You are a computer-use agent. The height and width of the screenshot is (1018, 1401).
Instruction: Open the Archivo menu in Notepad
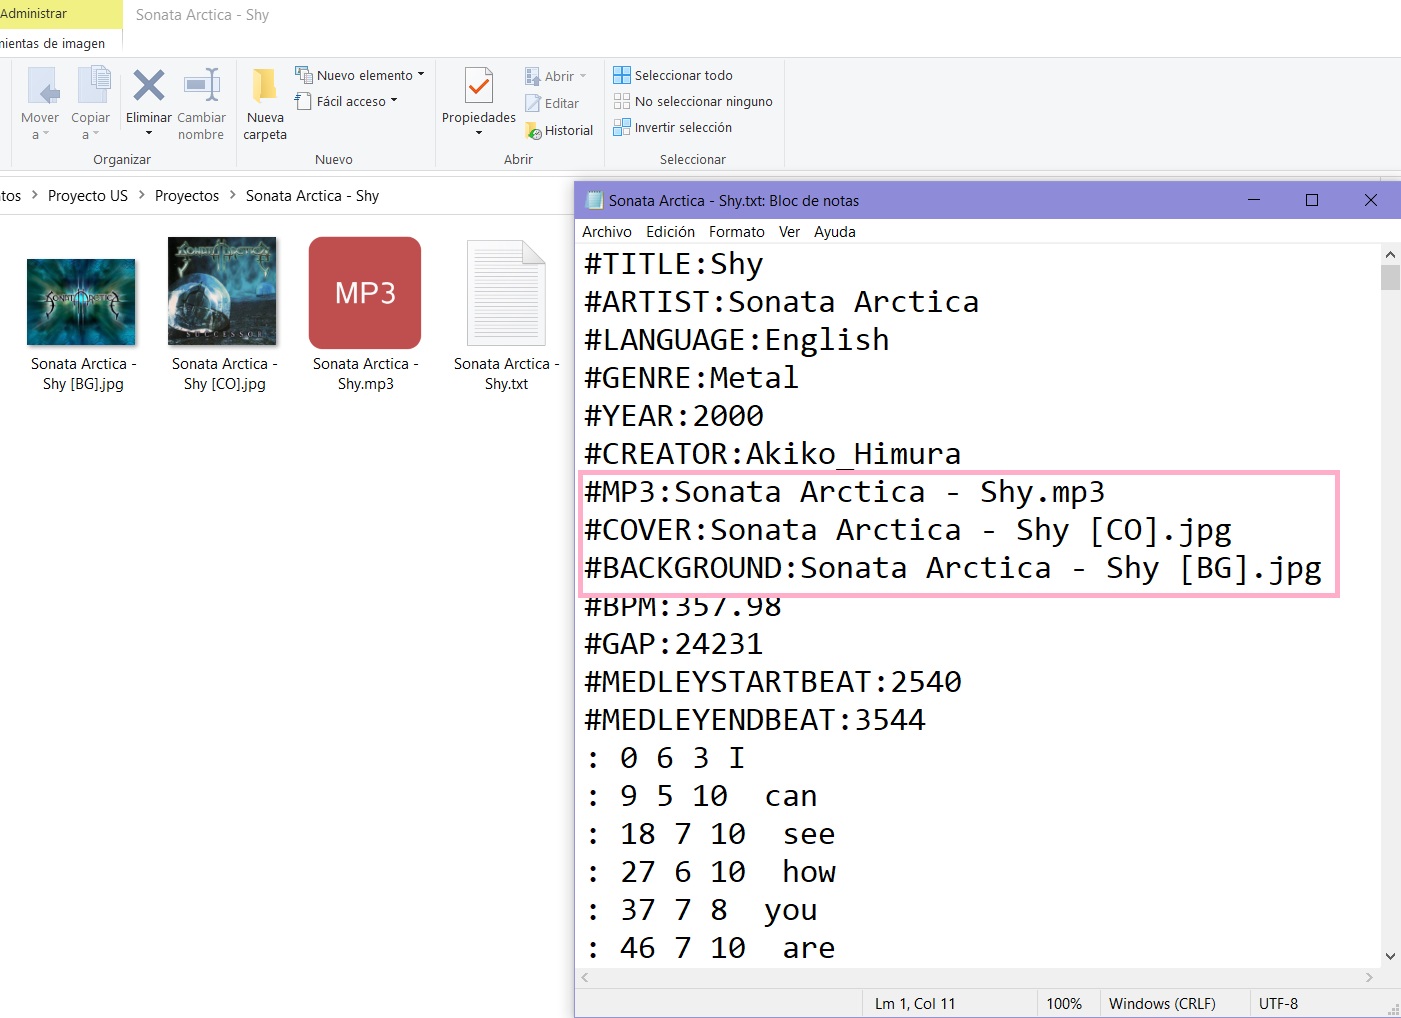[x=606, y=232]
